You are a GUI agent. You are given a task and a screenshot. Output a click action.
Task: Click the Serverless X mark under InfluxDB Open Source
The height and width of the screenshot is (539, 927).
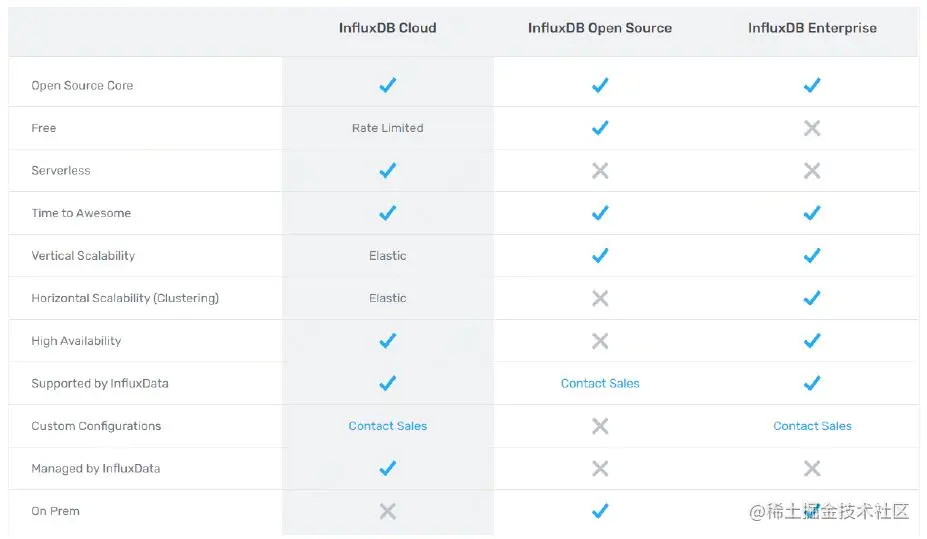pos(600,171)
